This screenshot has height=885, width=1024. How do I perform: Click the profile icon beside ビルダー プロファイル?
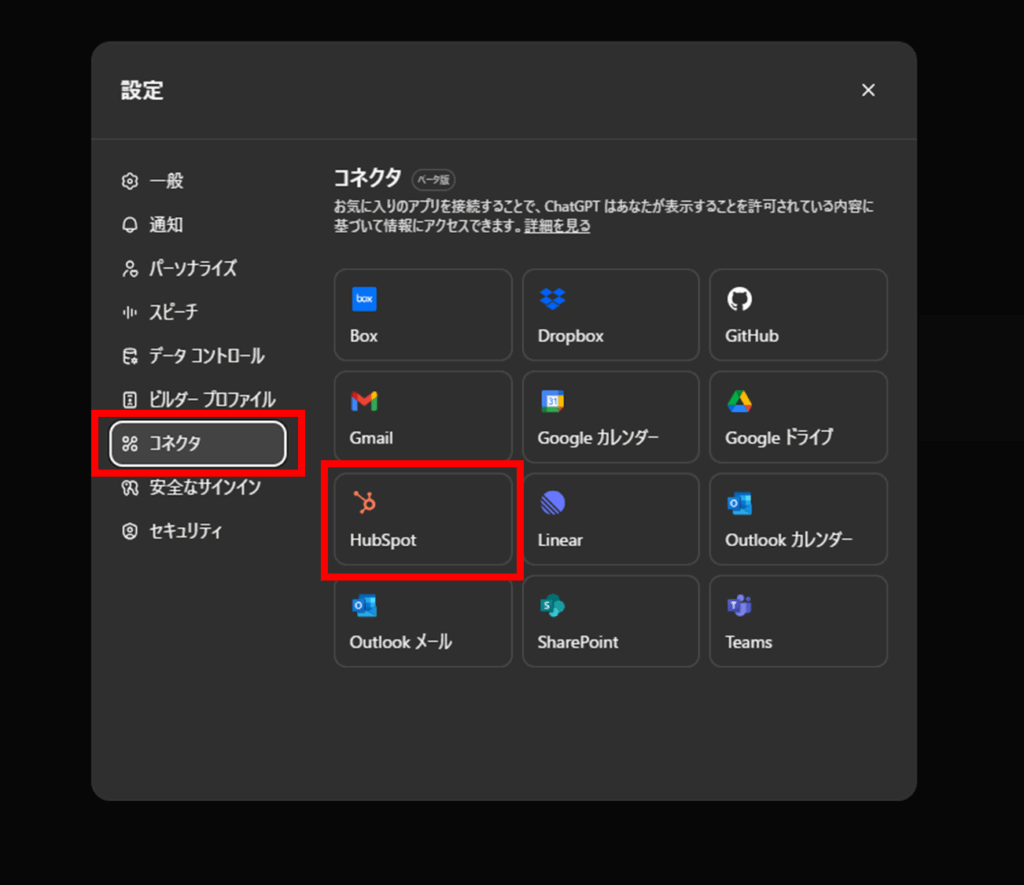[x=130, y=400]
